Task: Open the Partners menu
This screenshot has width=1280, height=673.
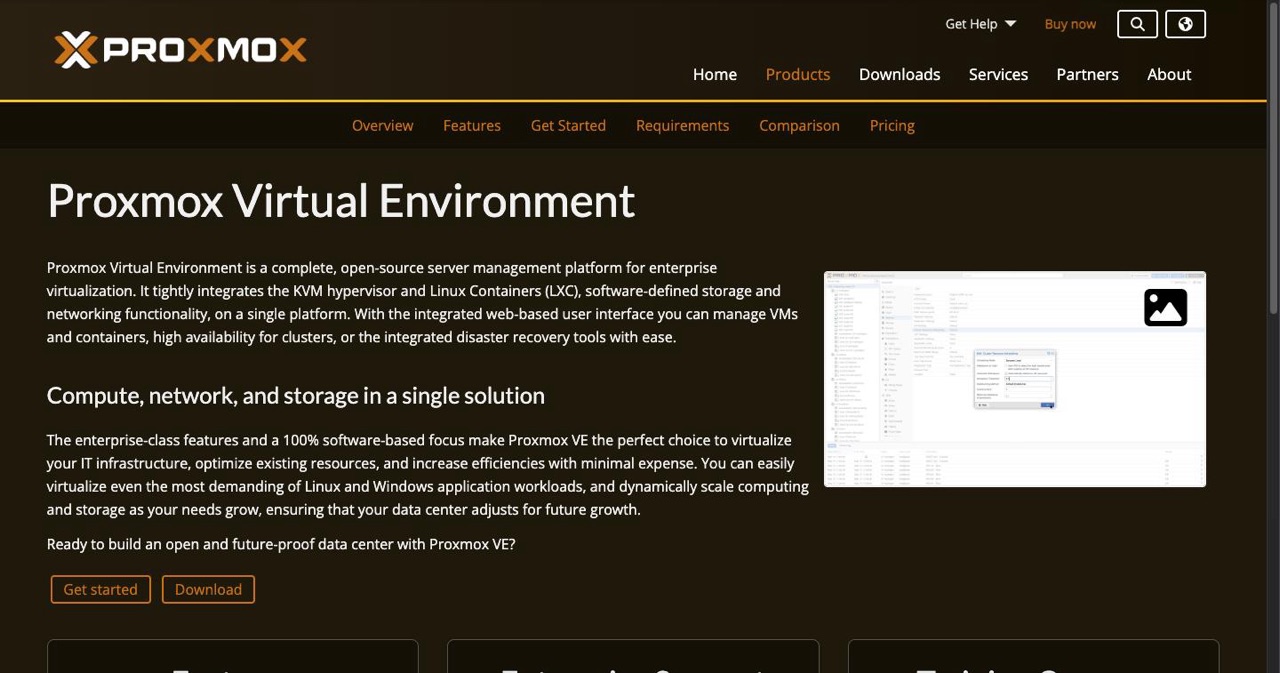Action: coord(1088,74)
